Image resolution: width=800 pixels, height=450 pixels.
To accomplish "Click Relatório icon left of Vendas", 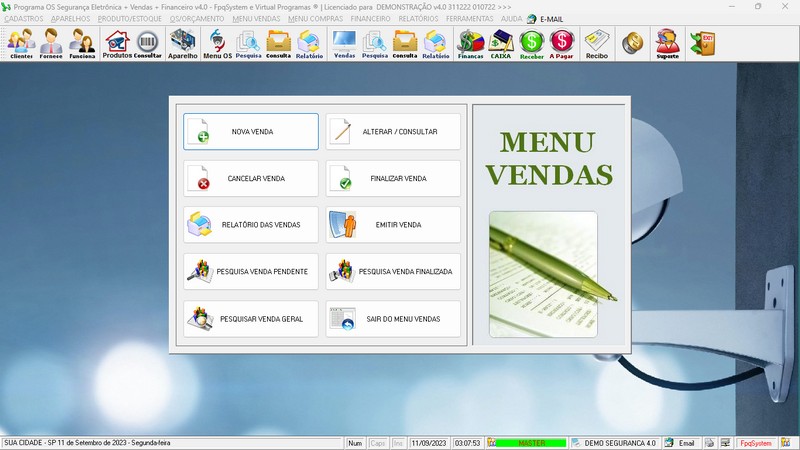I will pos(309,44).
